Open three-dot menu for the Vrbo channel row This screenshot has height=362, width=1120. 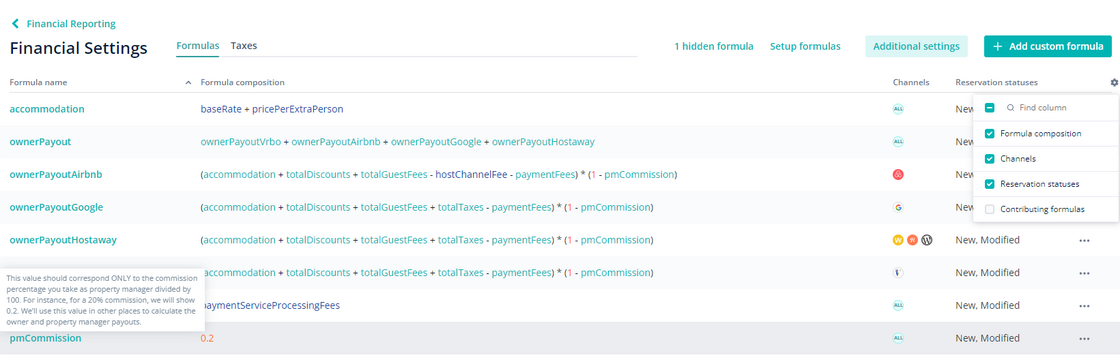(x=1084, y=273)
